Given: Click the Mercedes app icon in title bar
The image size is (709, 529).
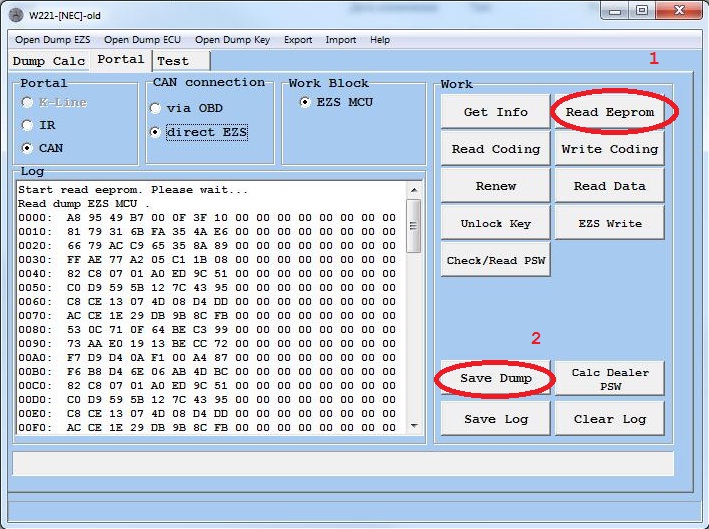Looking at the screenshot, I should pyautogui.click(x=16, y=15).
